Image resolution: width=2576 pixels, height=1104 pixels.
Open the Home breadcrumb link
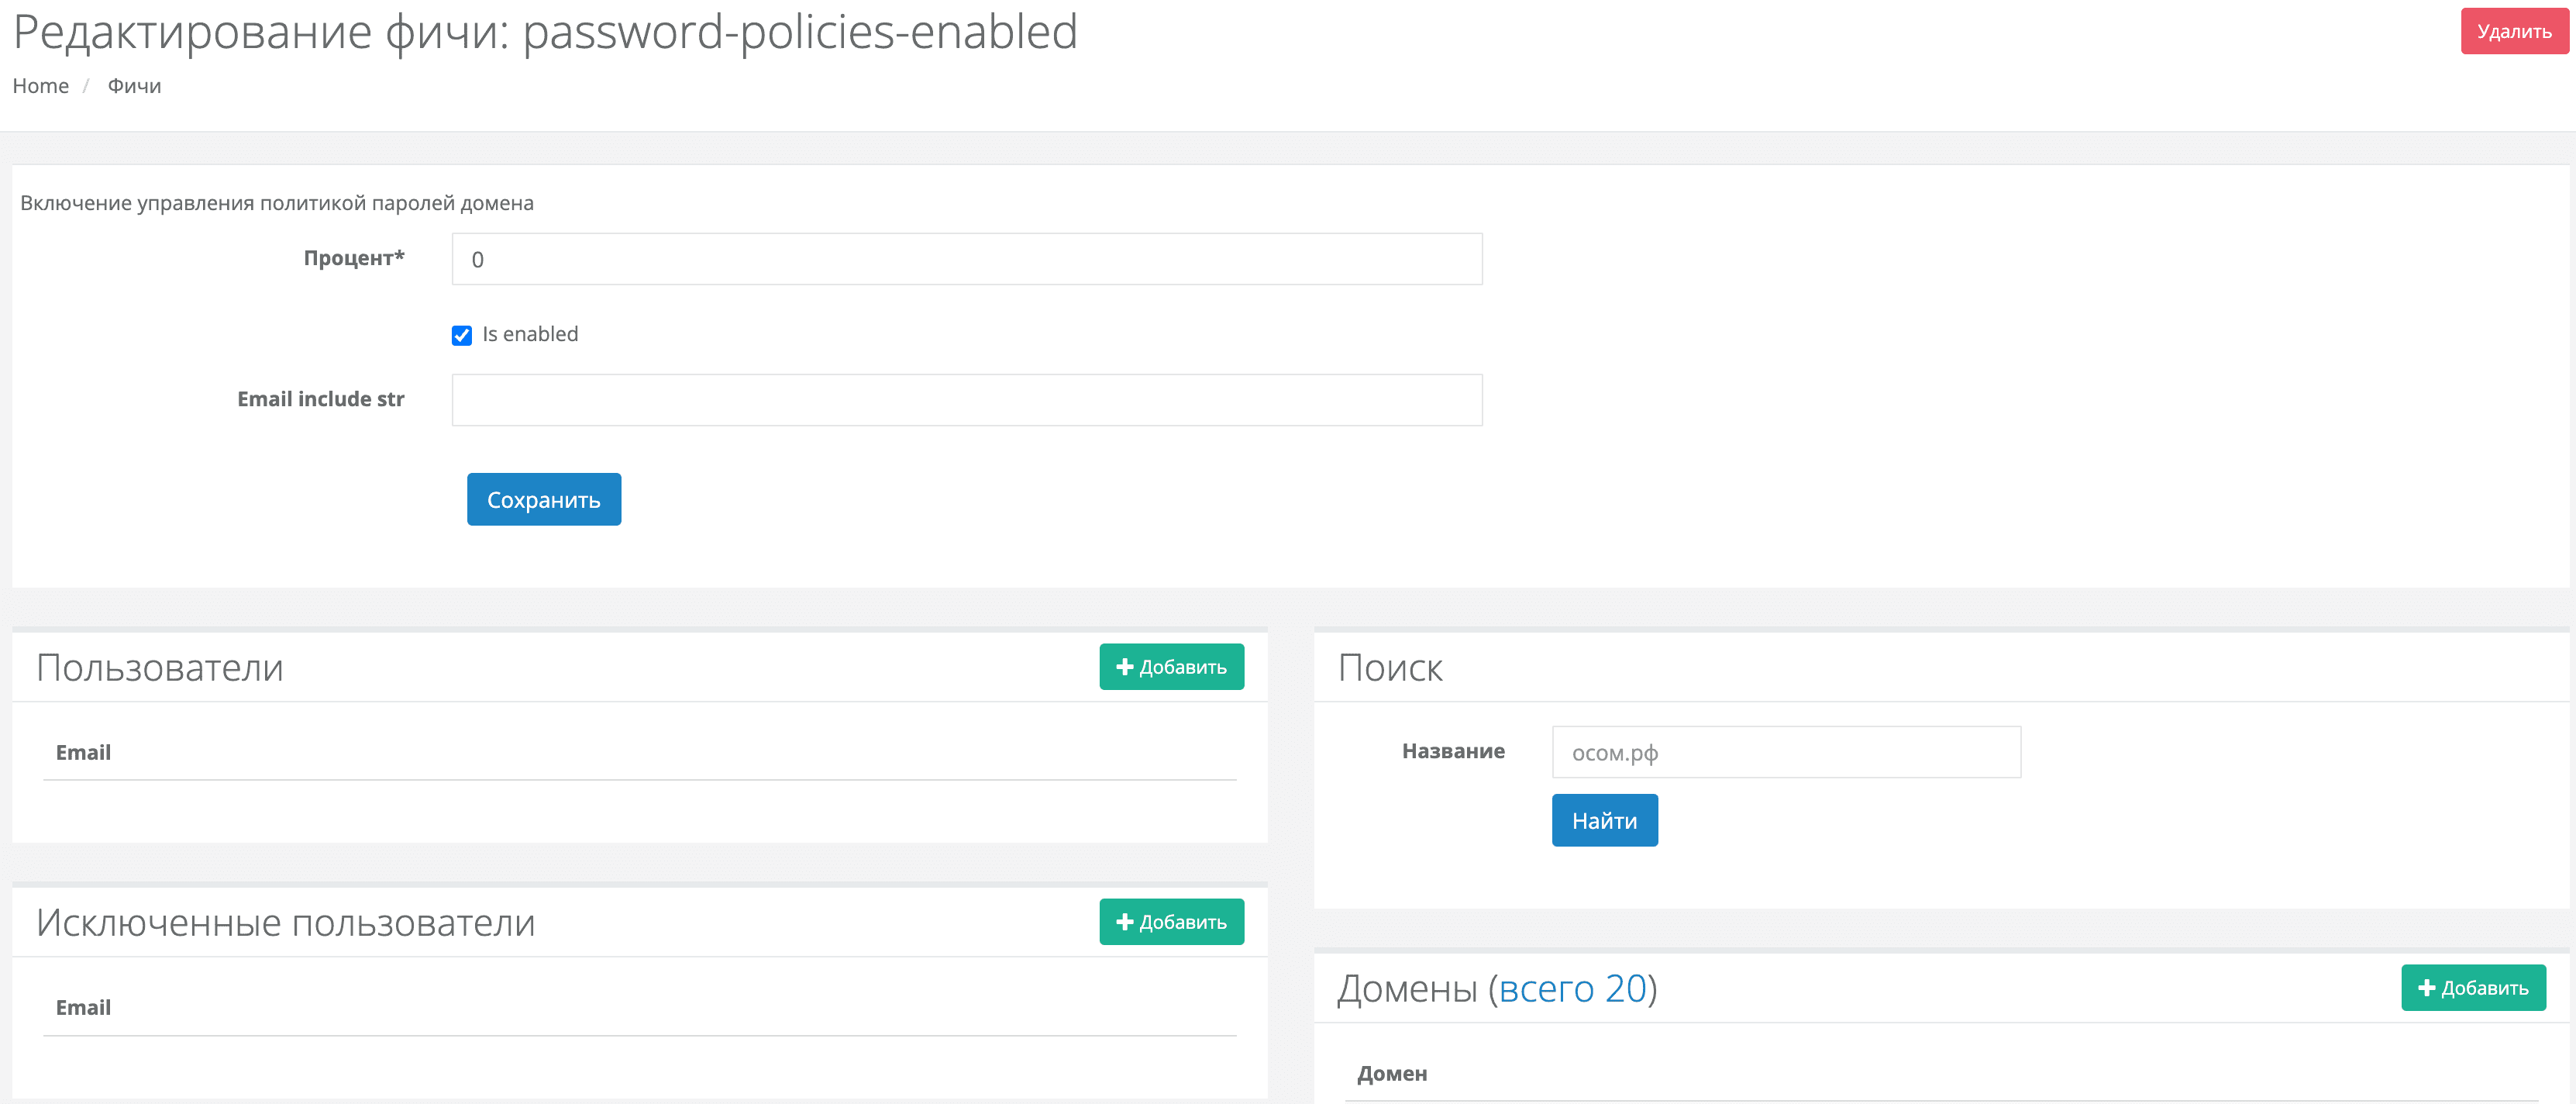point(41,86)
